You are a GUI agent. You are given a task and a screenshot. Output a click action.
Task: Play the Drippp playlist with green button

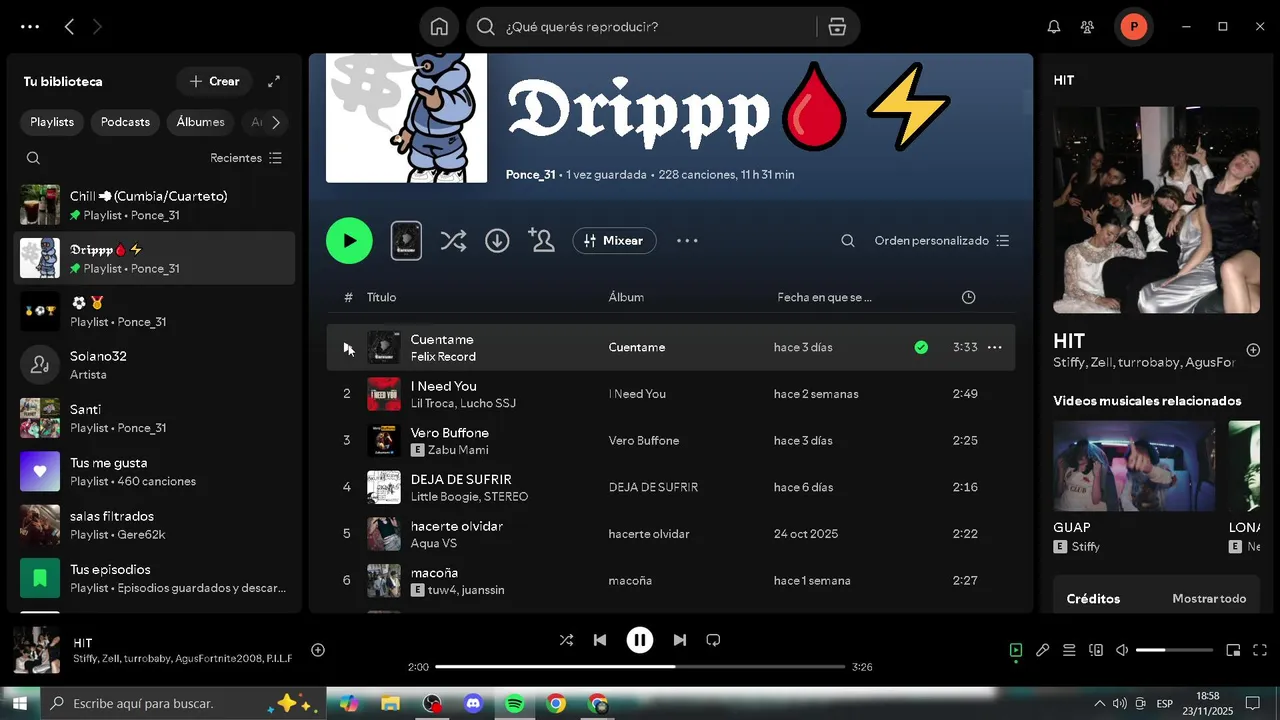point(349,241)
